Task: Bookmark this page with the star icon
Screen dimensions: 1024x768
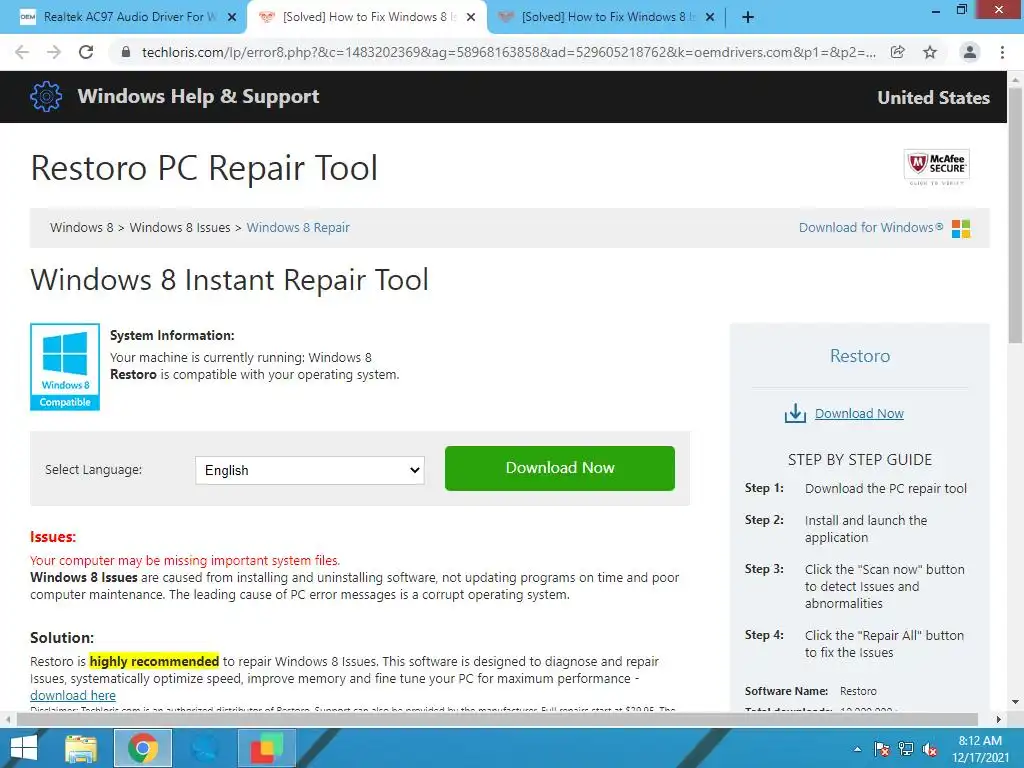Action: pos(930,52)
